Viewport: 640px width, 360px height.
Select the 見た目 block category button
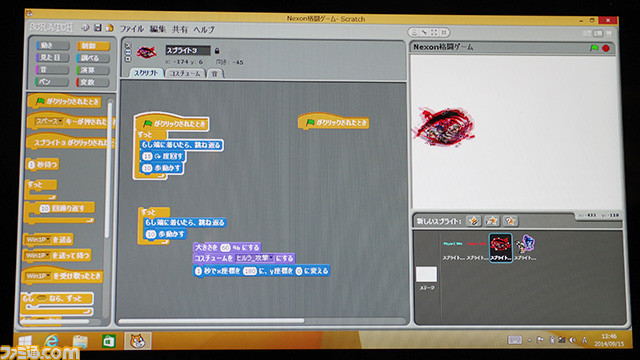(x=52, y=58)
